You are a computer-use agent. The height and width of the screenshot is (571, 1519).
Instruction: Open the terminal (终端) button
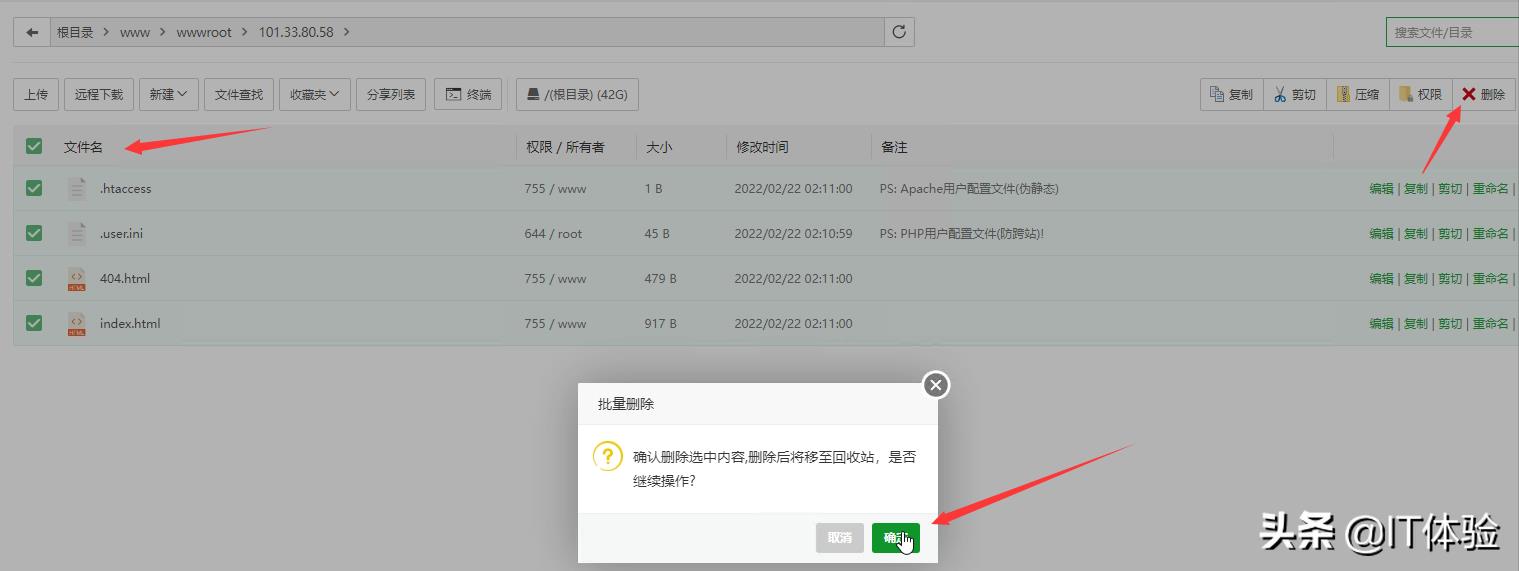pyautogui.click(x=468, y=94)
